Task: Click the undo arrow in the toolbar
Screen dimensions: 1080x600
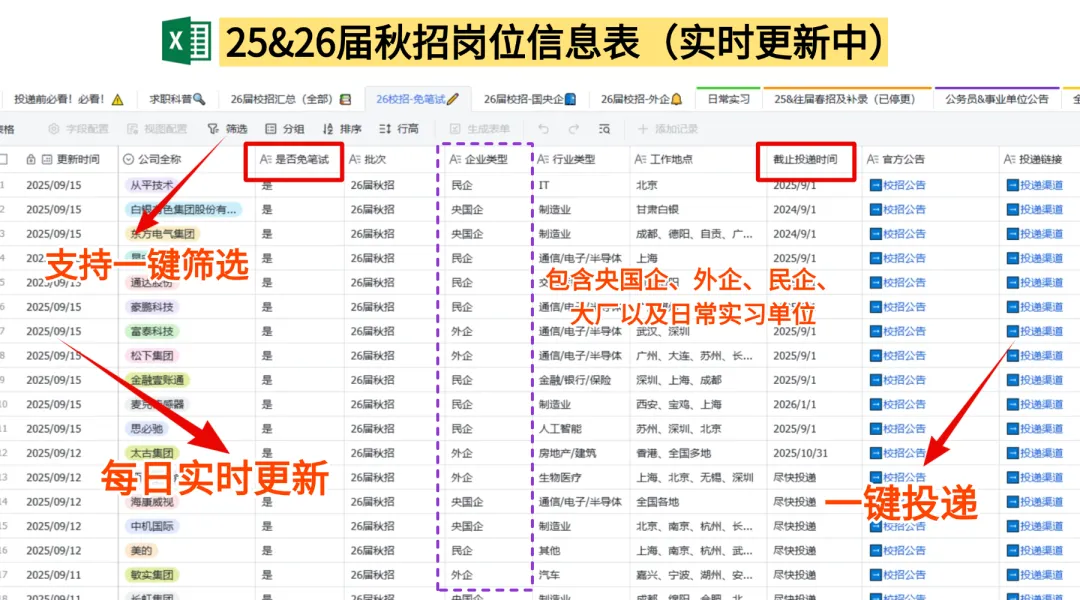Action: (543, 129)
